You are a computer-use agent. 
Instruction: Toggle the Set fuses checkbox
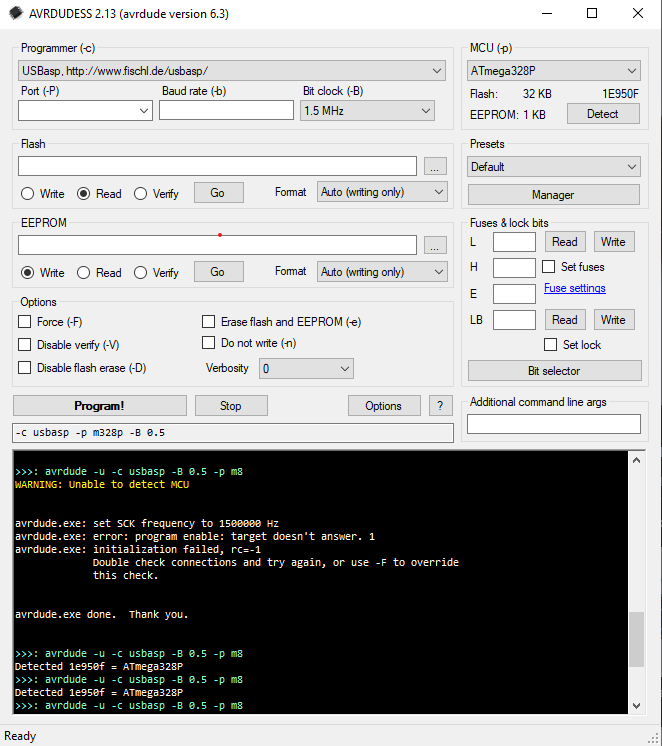click(x=549, y=267)
